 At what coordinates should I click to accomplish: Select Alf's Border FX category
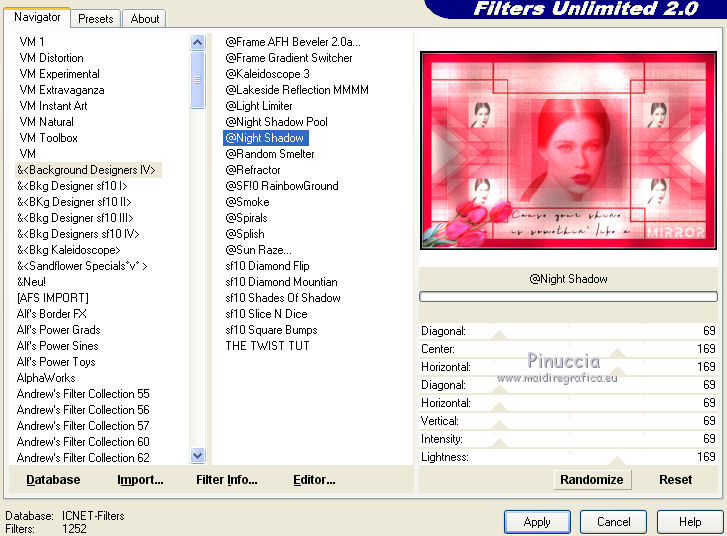click(51, 314)
